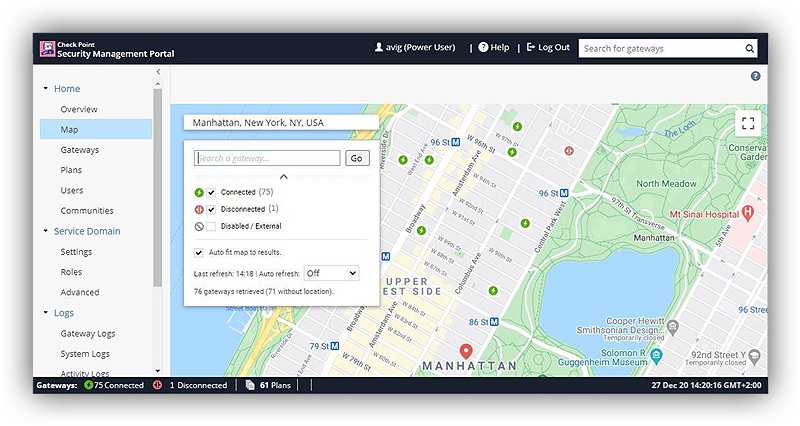The height and width of the screenshot is (426, 800).
Task: Click the Plans document icon in status bar
Action: (250, 385)
